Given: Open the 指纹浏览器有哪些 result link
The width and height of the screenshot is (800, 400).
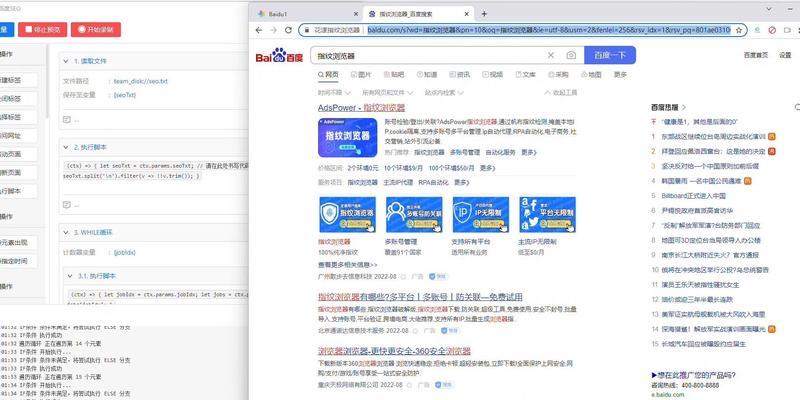Looking at the screenshot, I should [420, 297].
